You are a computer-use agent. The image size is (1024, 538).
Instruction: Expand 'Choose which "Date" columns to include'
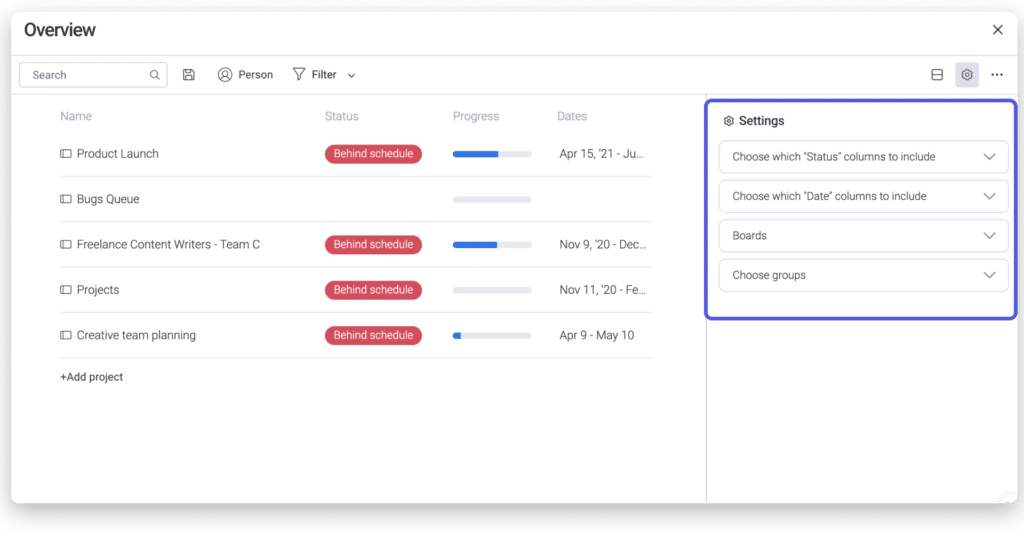point(863,196)
